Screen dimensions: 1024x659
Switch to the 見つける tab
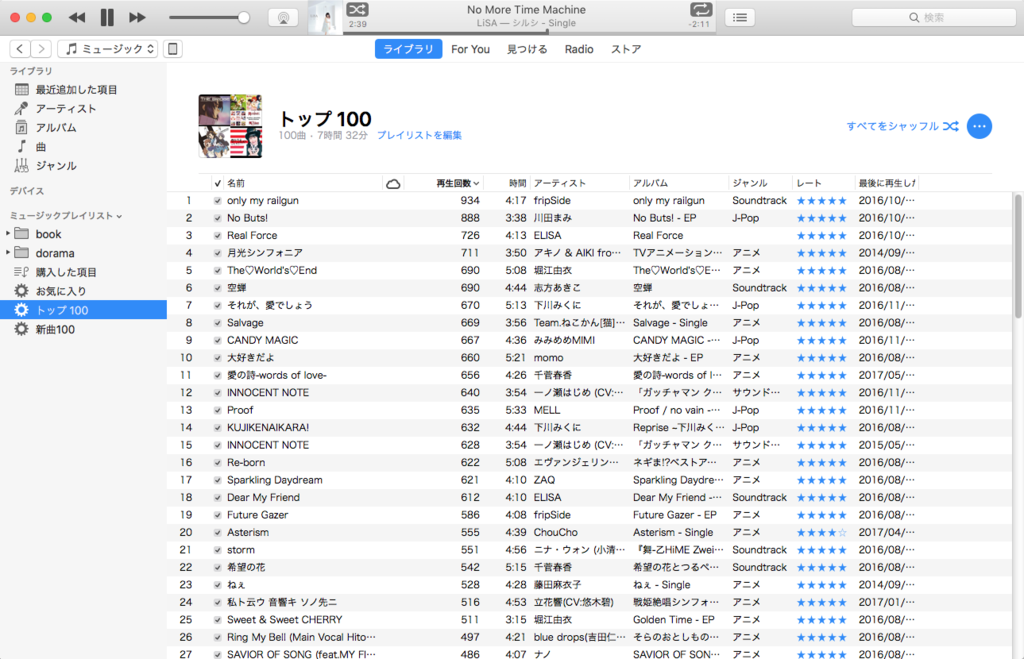527,49
